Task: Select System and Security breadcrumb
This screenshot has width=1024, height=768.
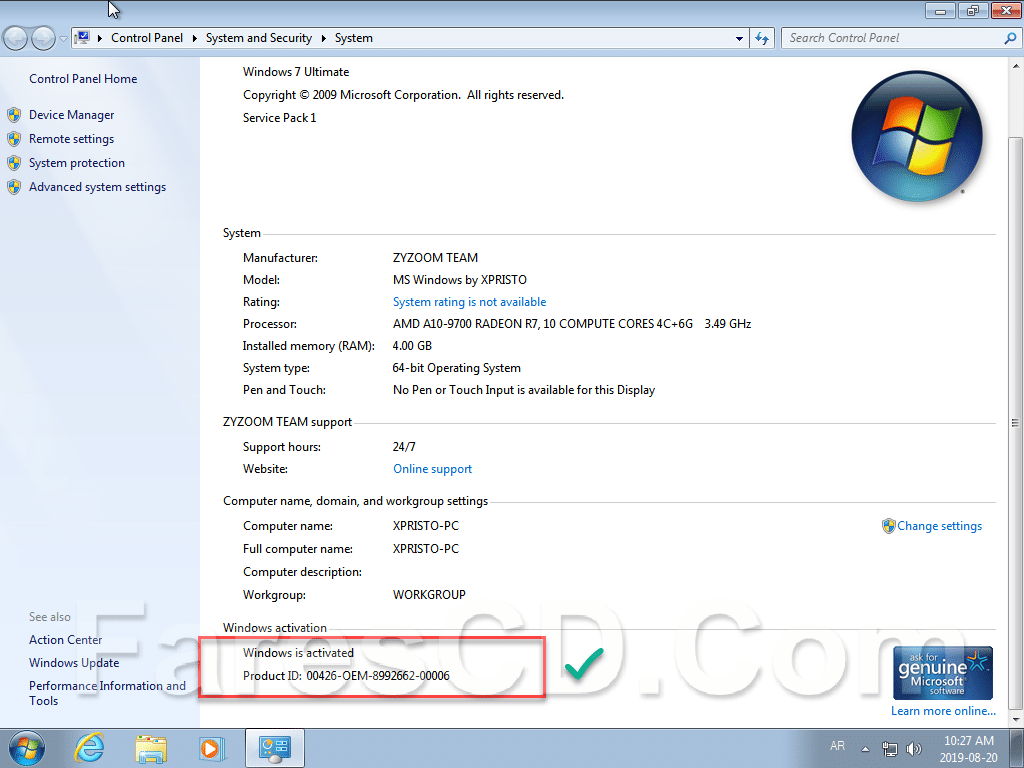Action: pyautogui.click(x=259, y=38)
